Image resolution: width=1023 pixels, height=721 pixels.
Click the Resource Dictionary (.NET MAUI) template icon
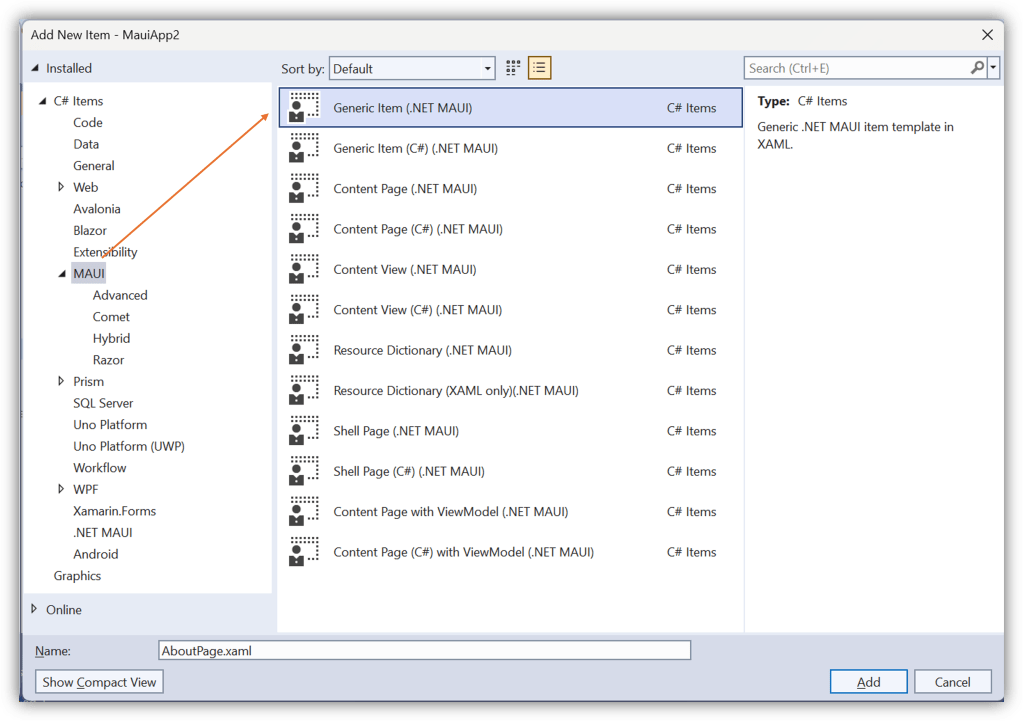[x=304, y=350]
